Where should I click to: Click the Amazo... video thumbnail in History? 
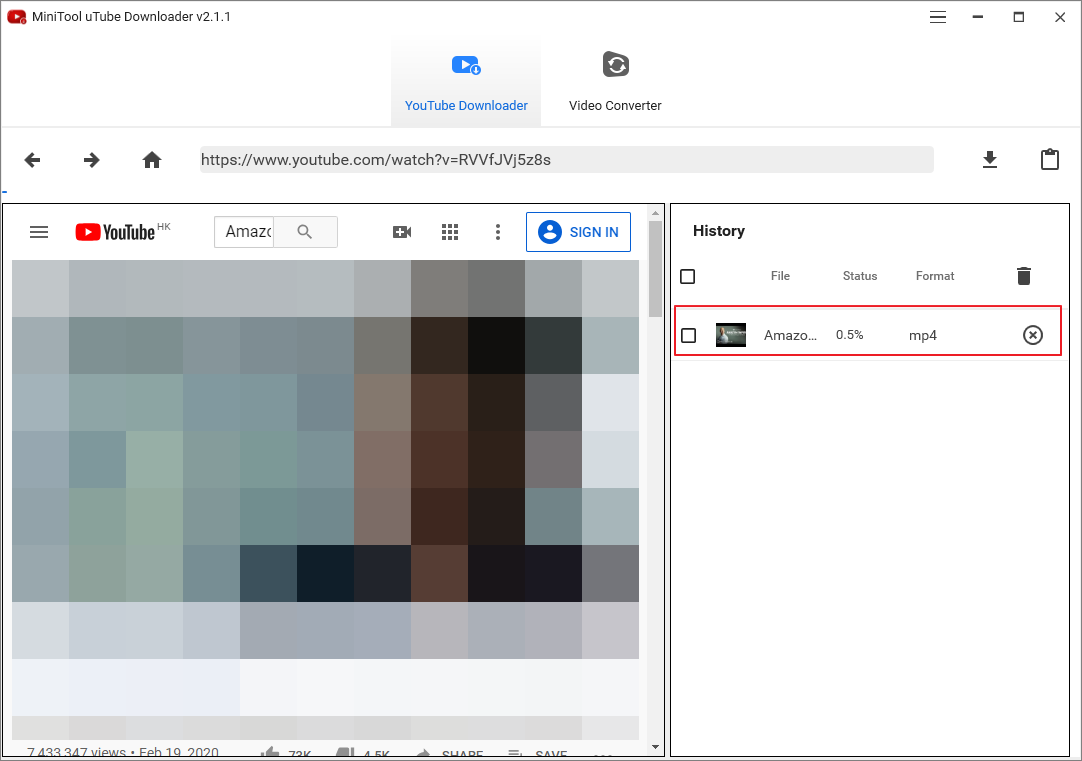(731, 335)
